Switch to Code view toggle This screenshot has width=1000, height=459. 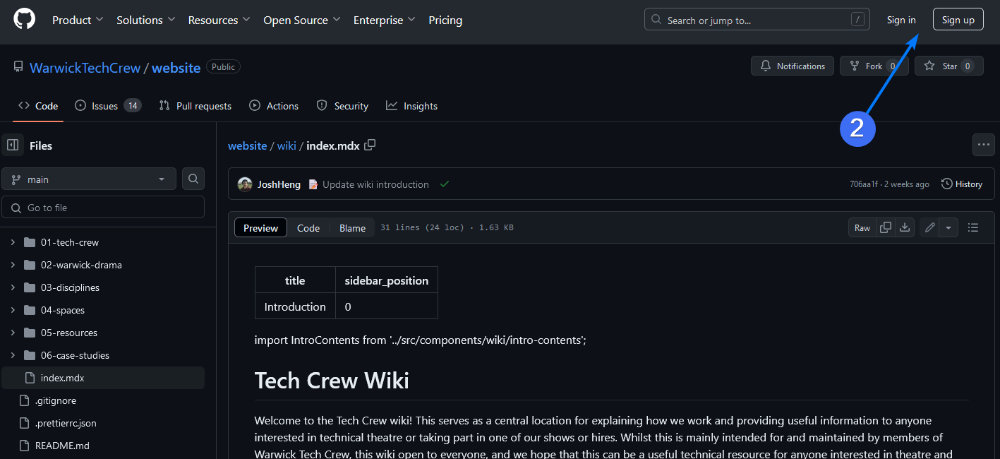pyautogui.click(x=308, y=228)
